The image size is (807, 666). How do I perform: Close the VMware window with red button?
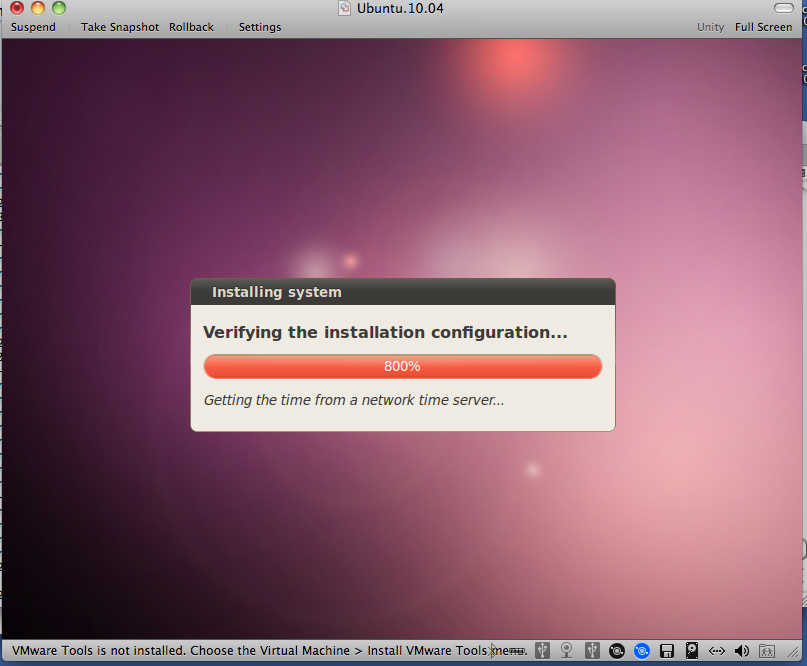(17, 8)
